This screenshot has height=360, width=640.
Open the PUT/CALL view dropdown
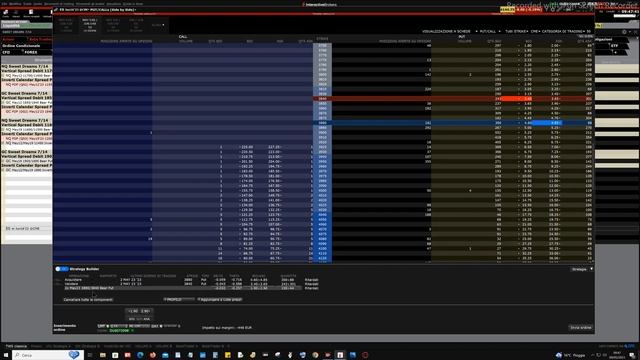[x=489, y=31]
